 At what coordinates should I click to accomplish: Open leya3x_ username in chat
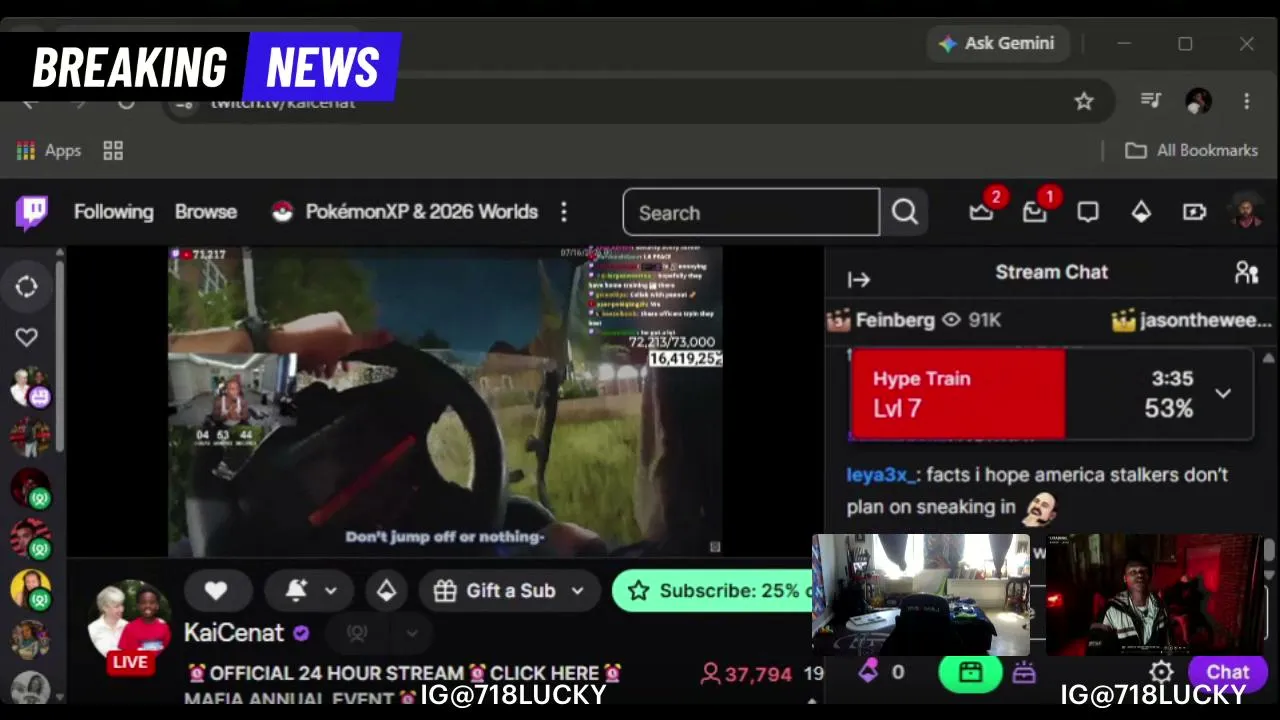(881, 475)
